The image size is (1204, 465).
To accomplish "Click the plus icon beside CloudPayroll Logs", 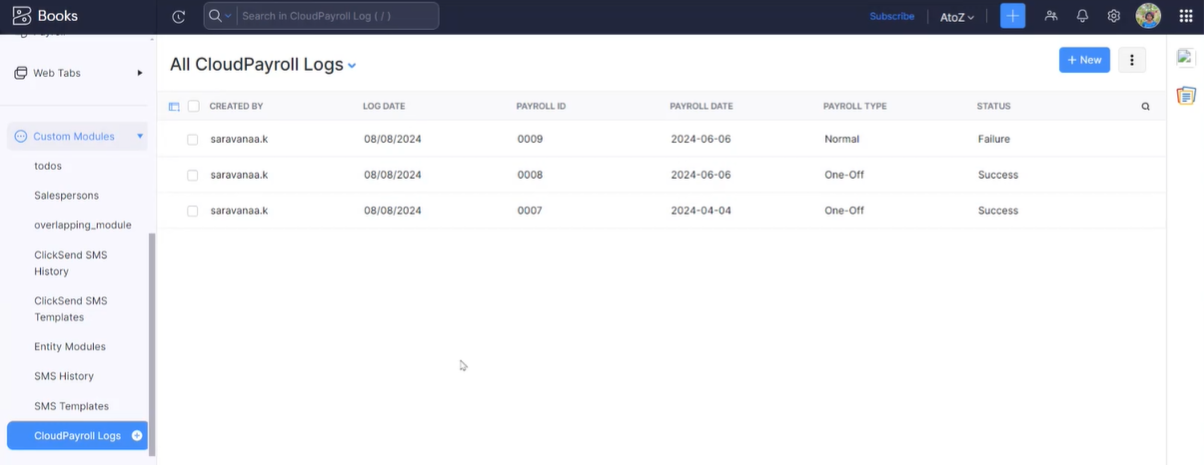I will 137,436.
